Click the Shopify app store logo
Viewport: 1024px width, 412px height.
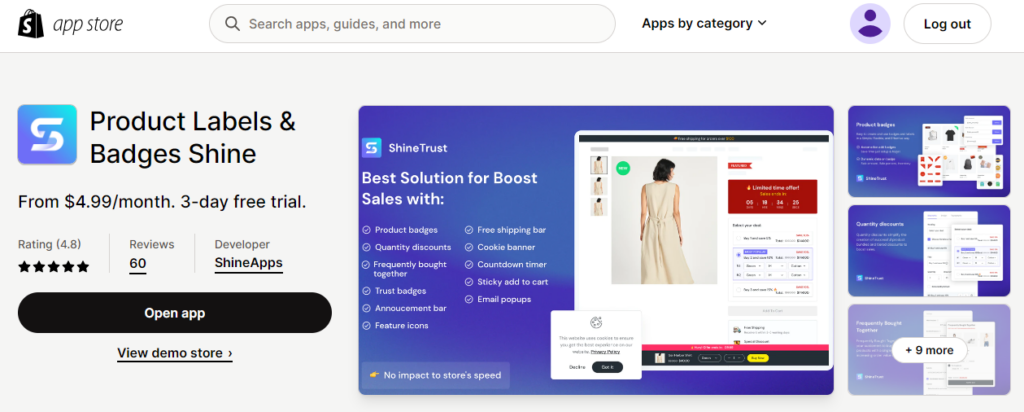(x=70, y=24)
